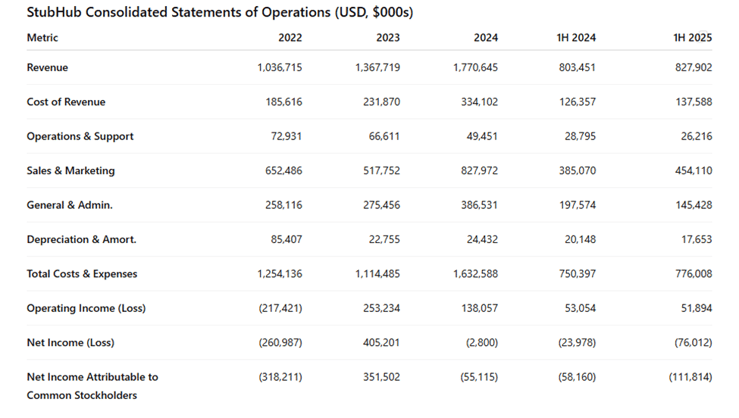This screenshot has height=418, width=739.
Task: Select the '1H 2024' column header
Action: [576, 38]
